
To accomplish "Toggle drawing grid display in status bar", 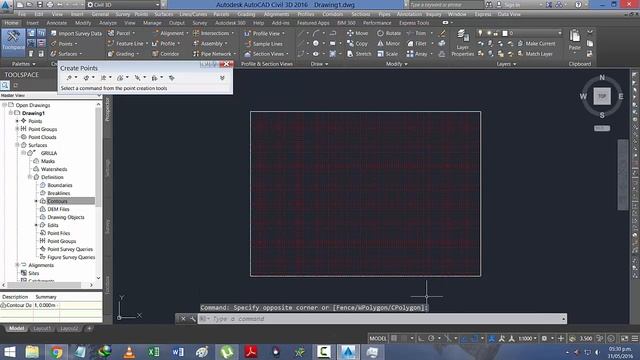I will 394,338.
